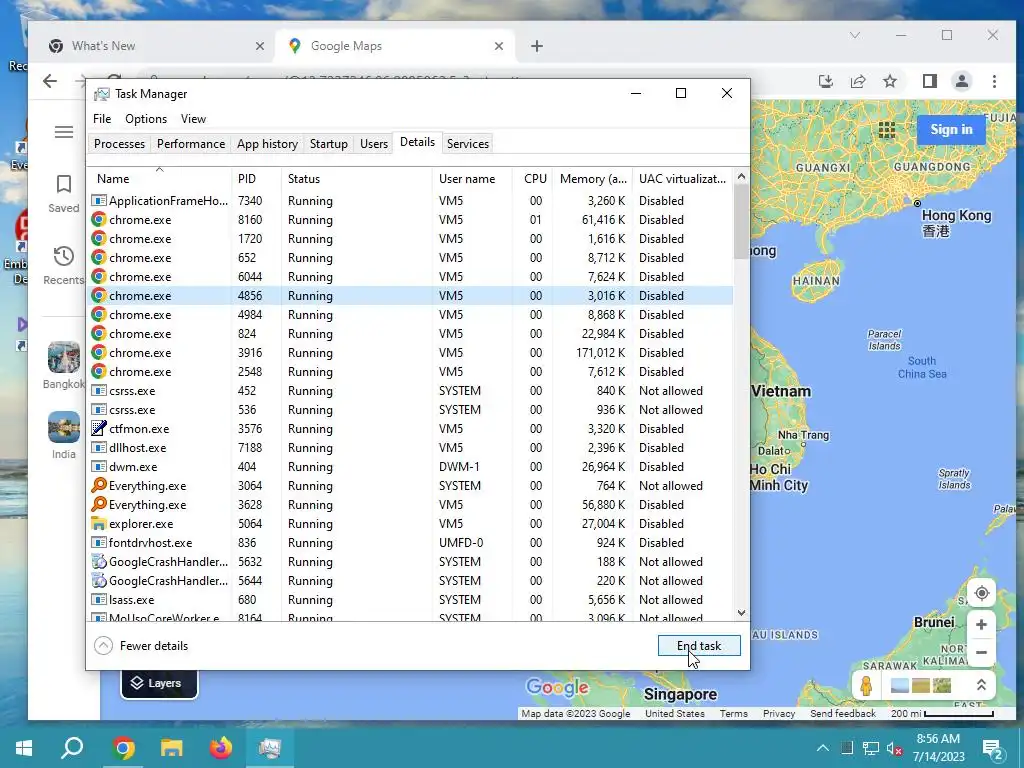Click the install app icon in Chrome
Viewport: 1024px width, 768px height.
(x=825, y=81)
